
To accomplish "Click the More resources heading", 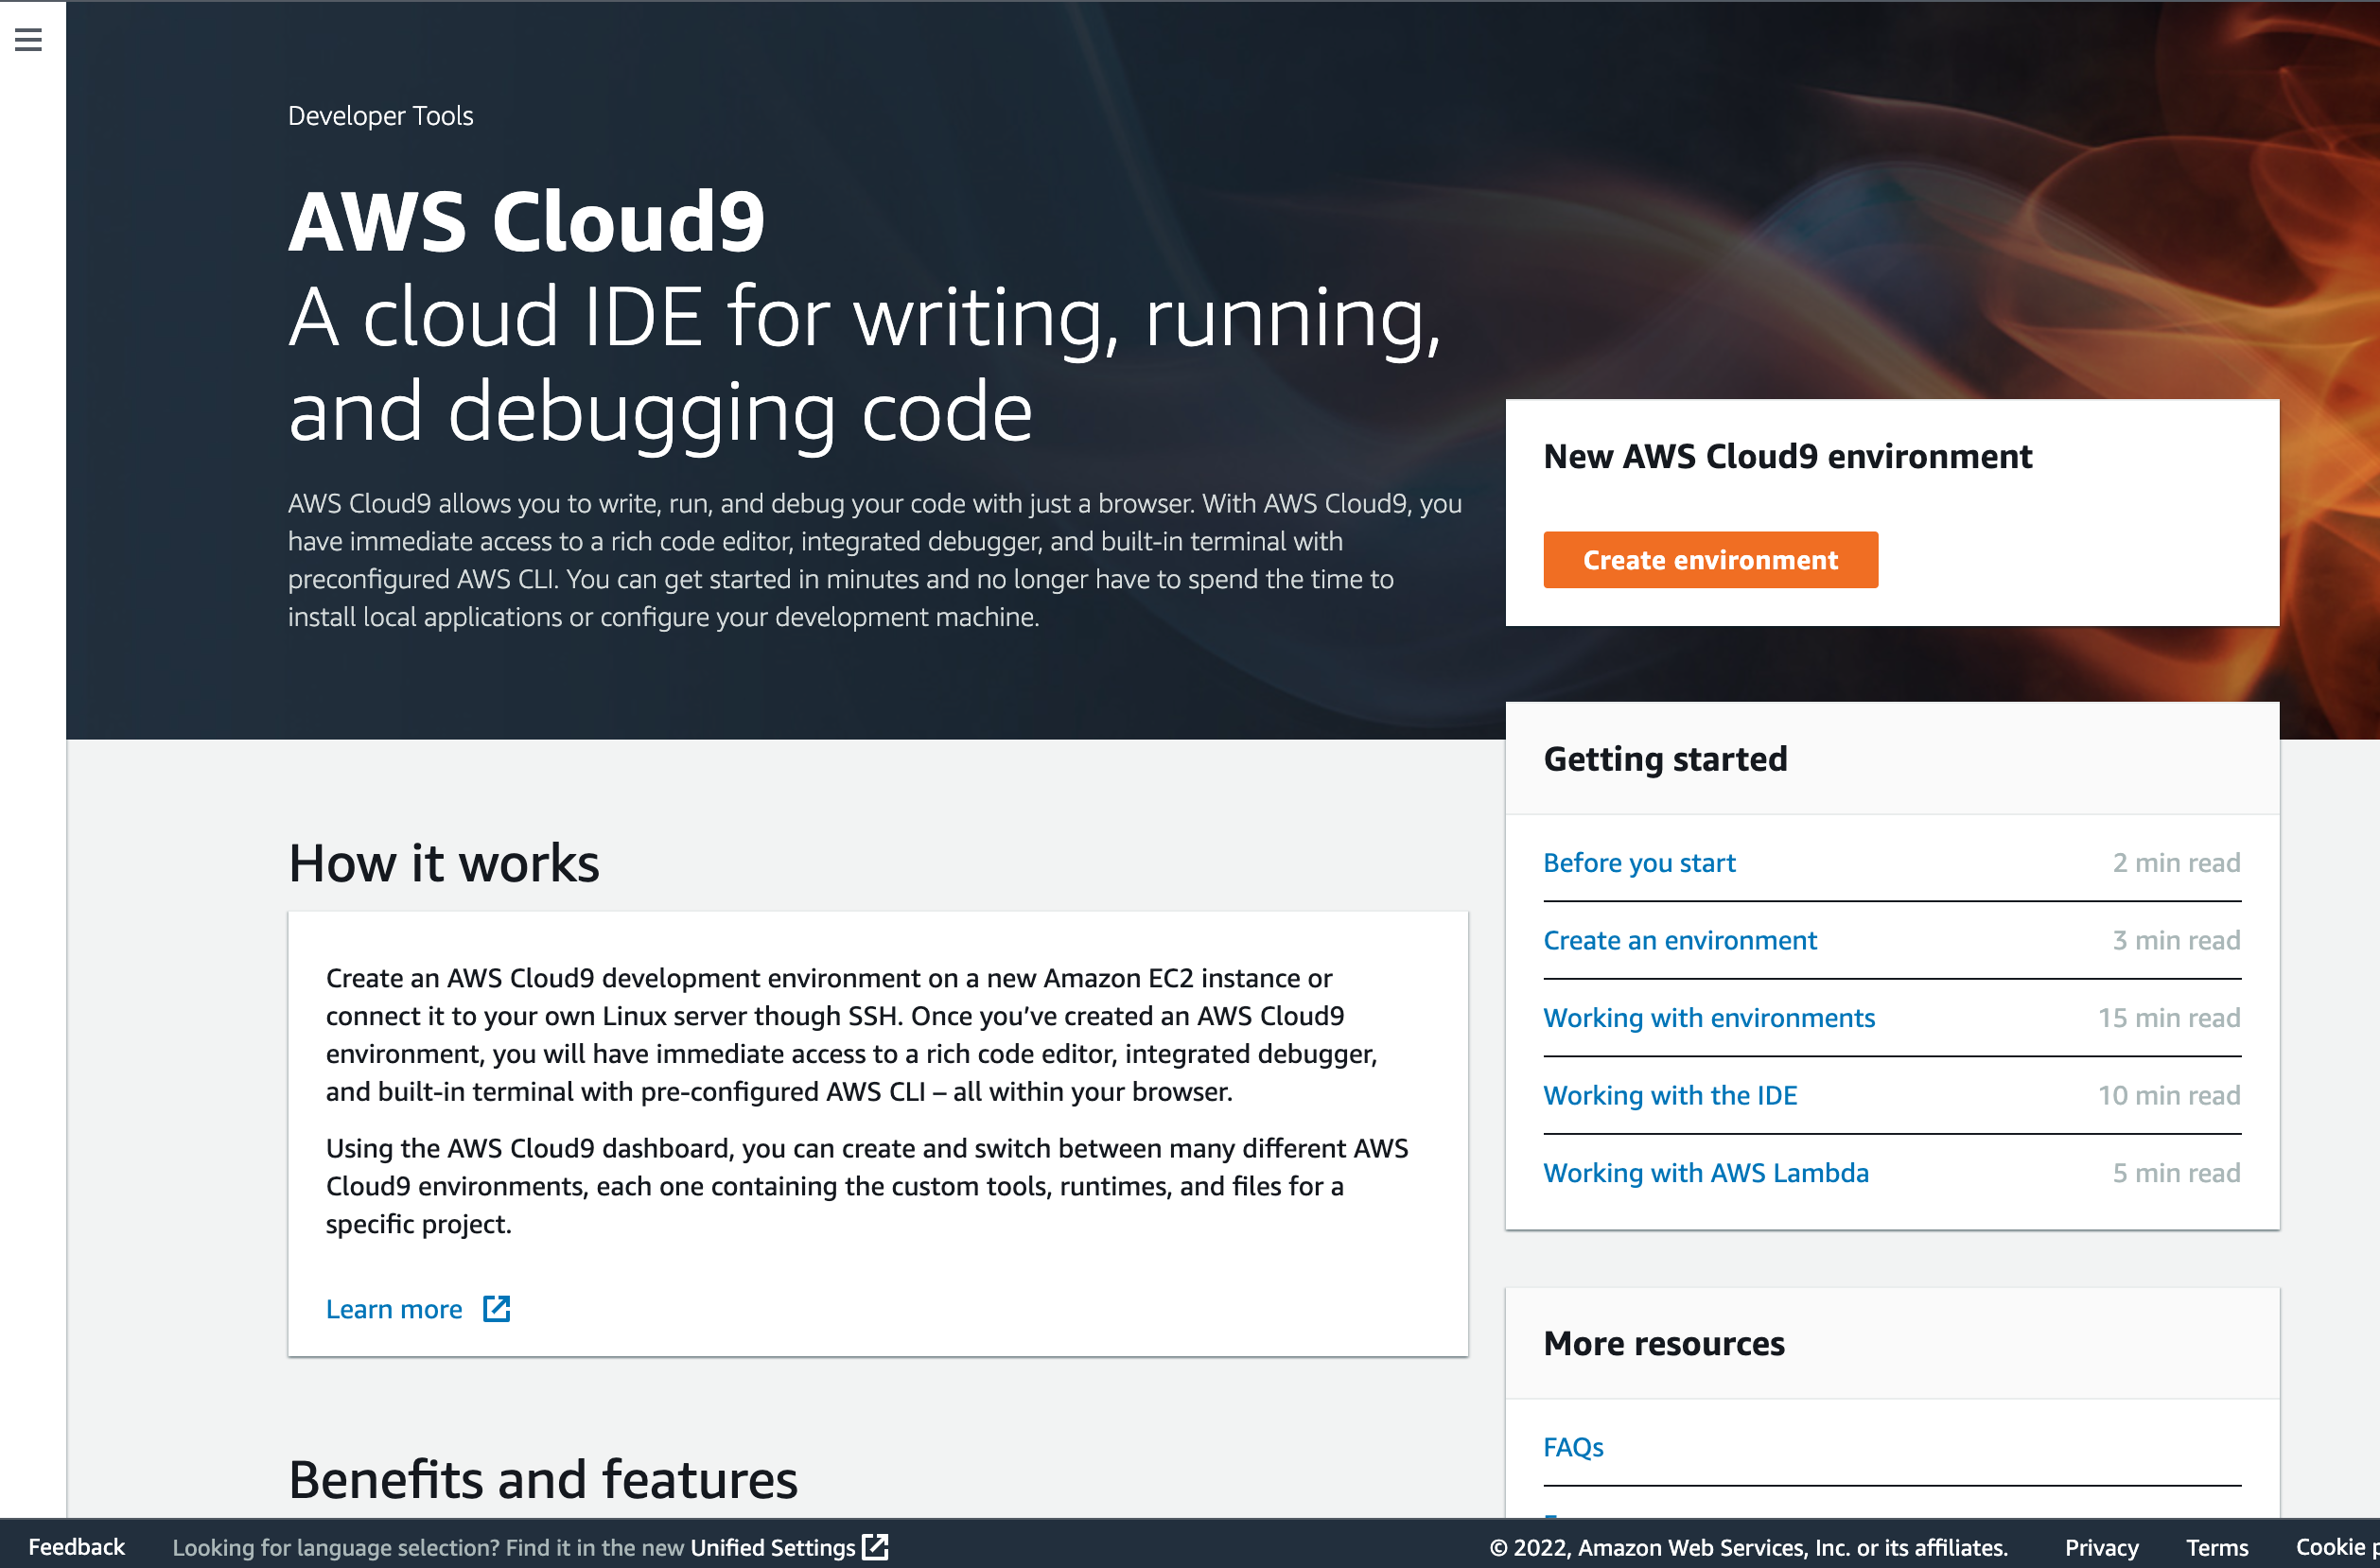I will tap(1663, 1343).
